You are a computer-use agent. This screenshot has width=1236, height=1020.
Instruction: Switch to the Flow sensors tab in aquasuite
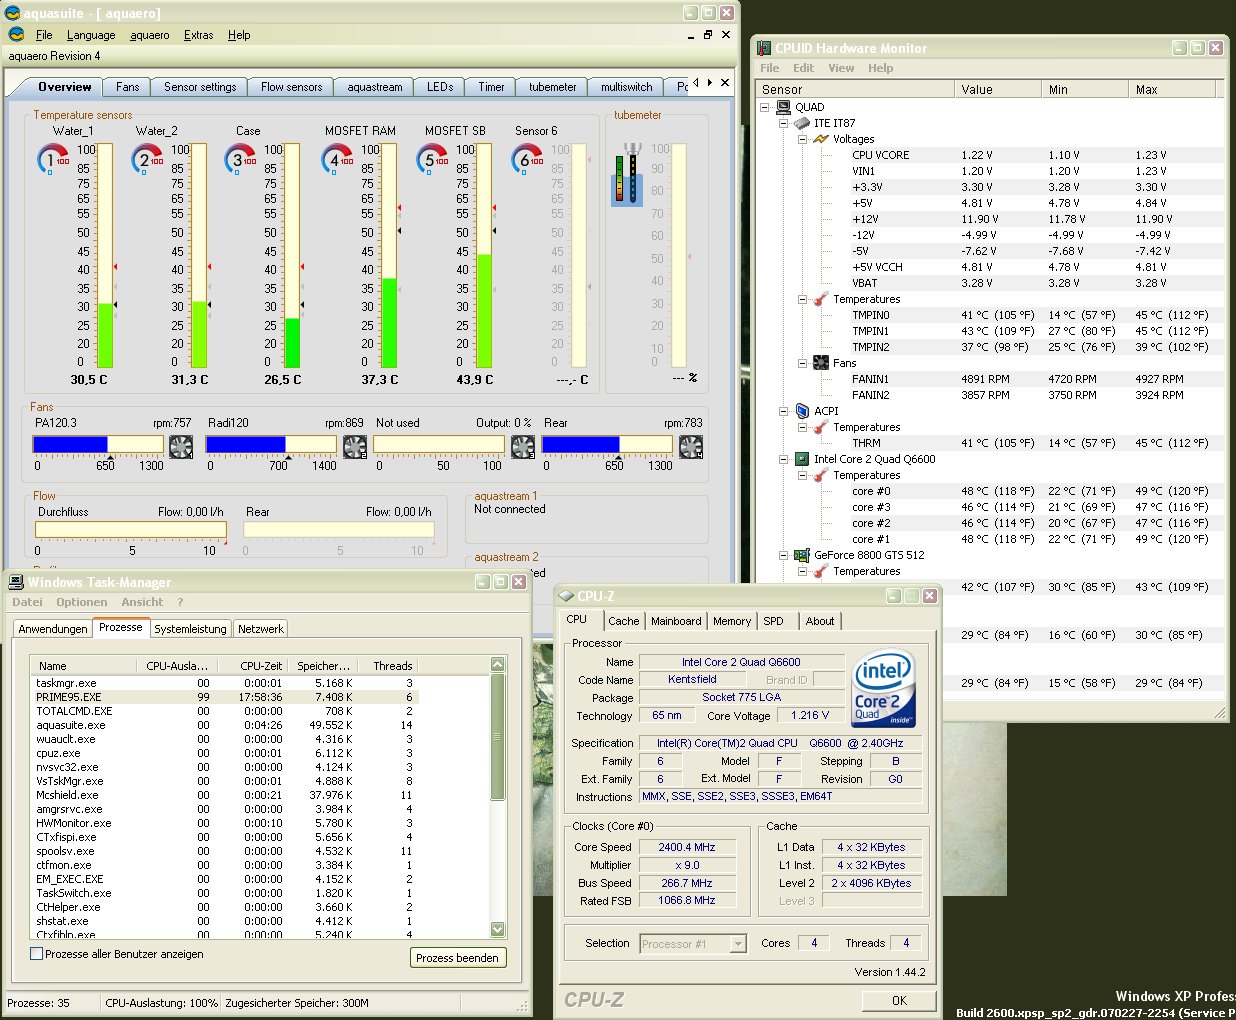pos(291,87)
